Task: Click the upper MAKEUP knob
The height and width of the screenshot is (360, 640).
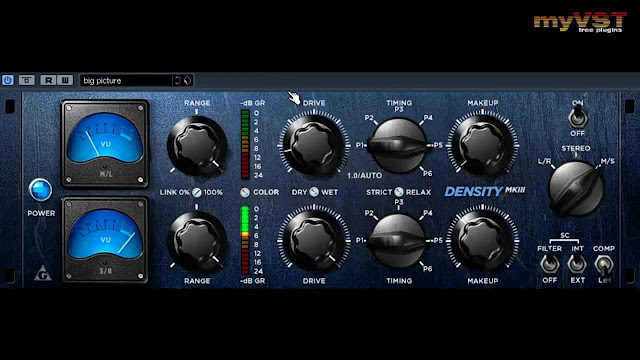Action: pos(483,145)
